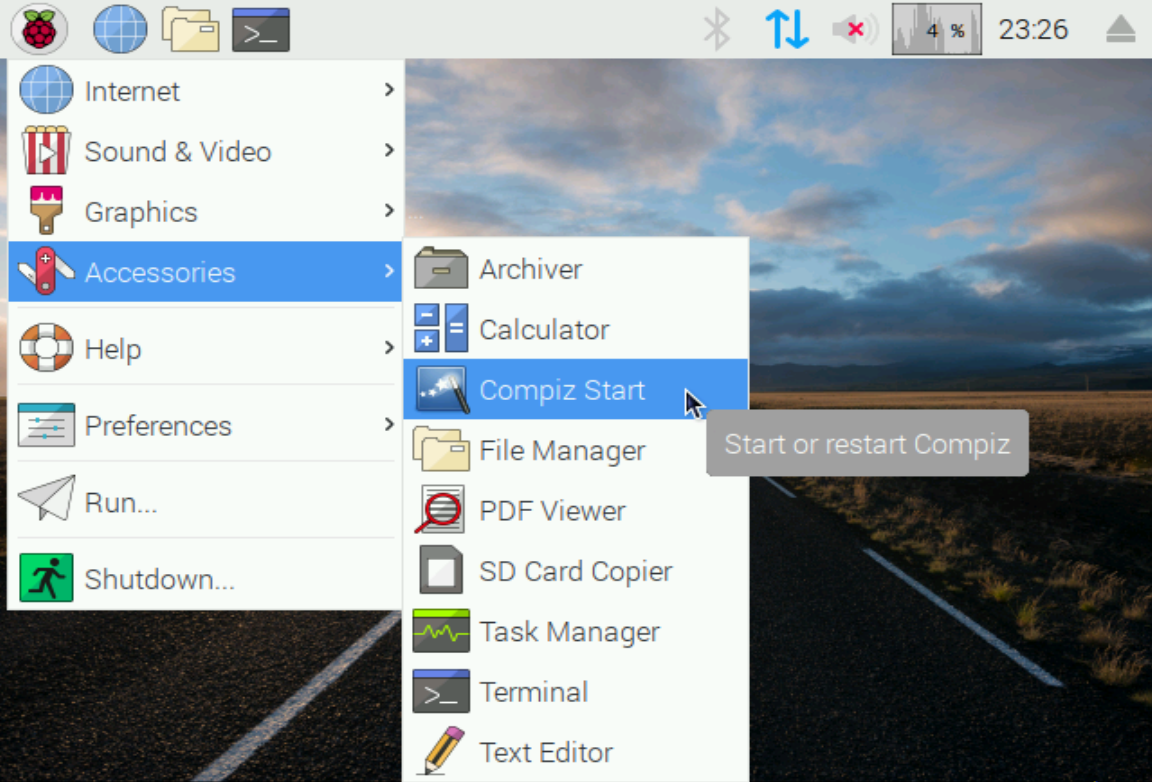Select the Accessories menu category
The width and height of the screenshot is (1152, 782).
(x=205, y=271)
